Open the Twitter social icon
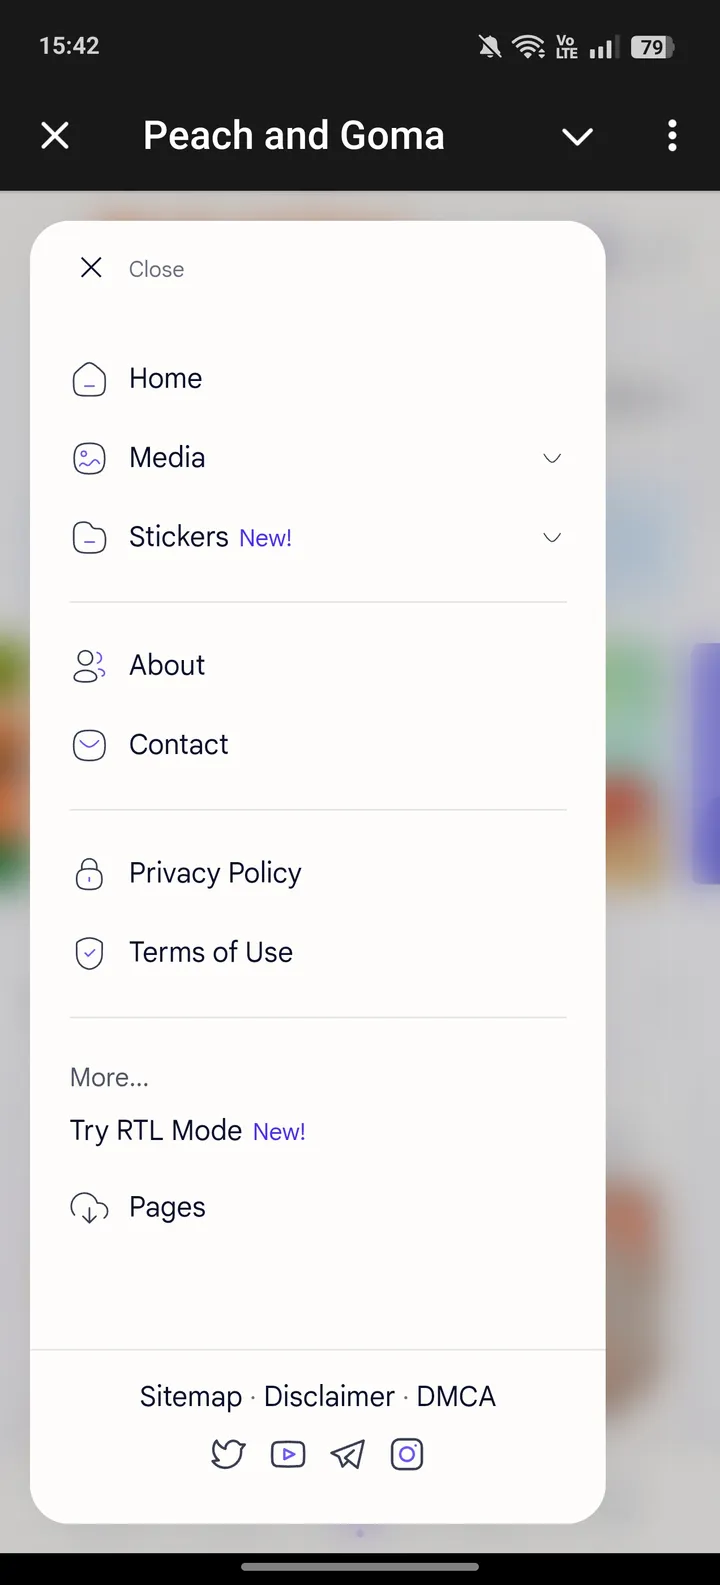720x1585 pixels. (228, 1454)
